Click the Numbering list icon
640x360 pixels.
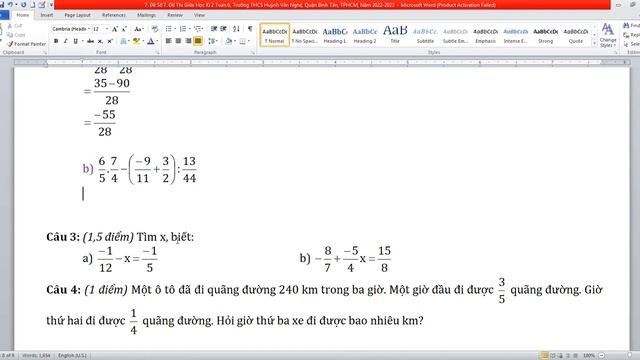[182, 29]
